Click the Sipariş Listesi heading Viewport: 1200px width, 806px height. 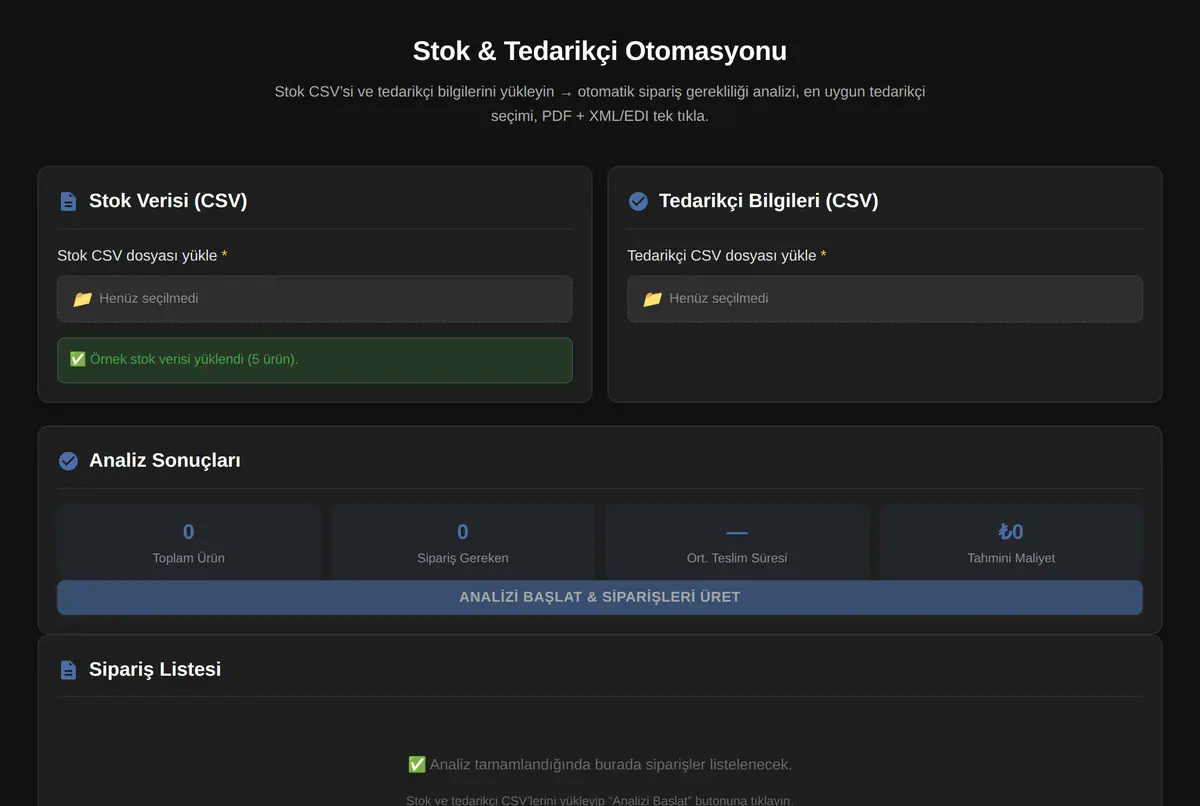click(x=155, y=669)
